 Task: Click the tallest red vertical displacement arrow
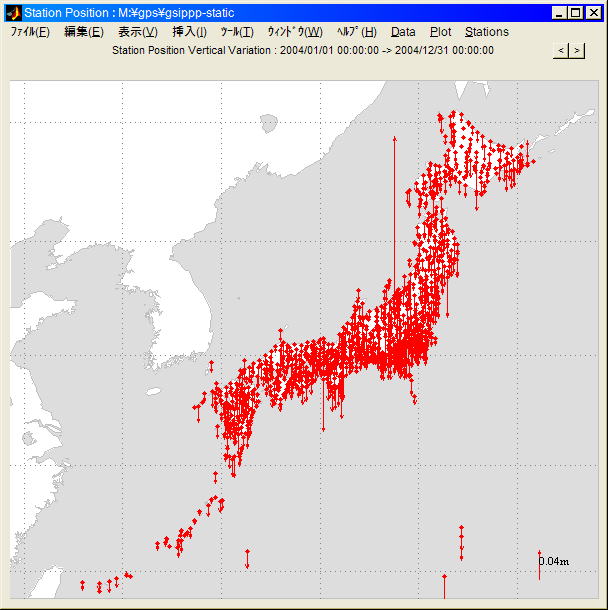394,220
